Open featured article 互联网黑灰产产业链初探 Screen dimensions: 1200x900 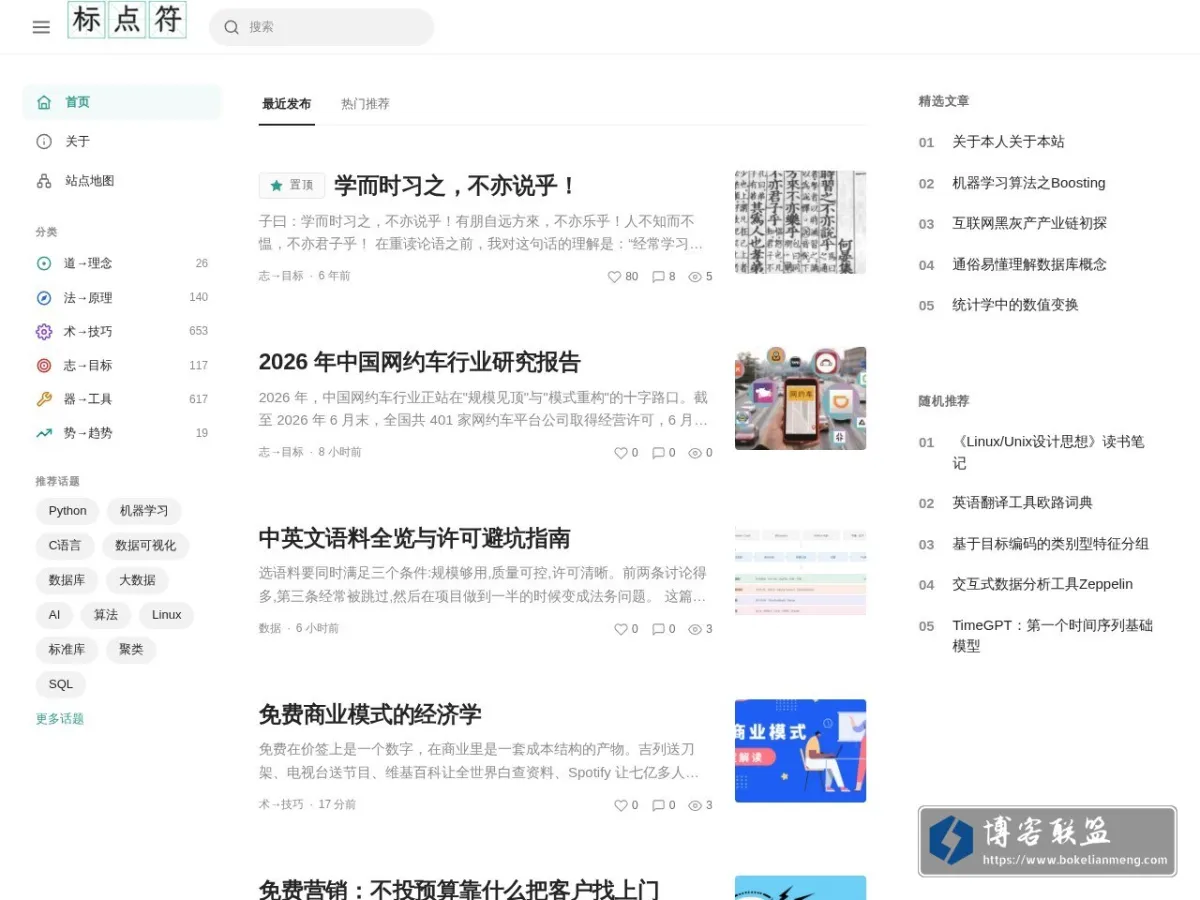(x=1030, y=223)
